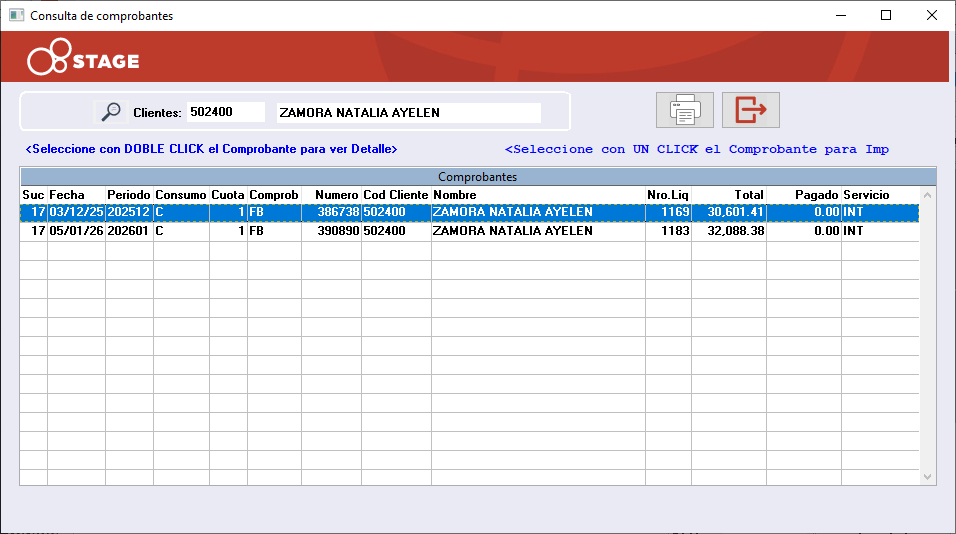Minimize the Consulta de comprobantes window
956x534 pixels.
pos(839,15)
